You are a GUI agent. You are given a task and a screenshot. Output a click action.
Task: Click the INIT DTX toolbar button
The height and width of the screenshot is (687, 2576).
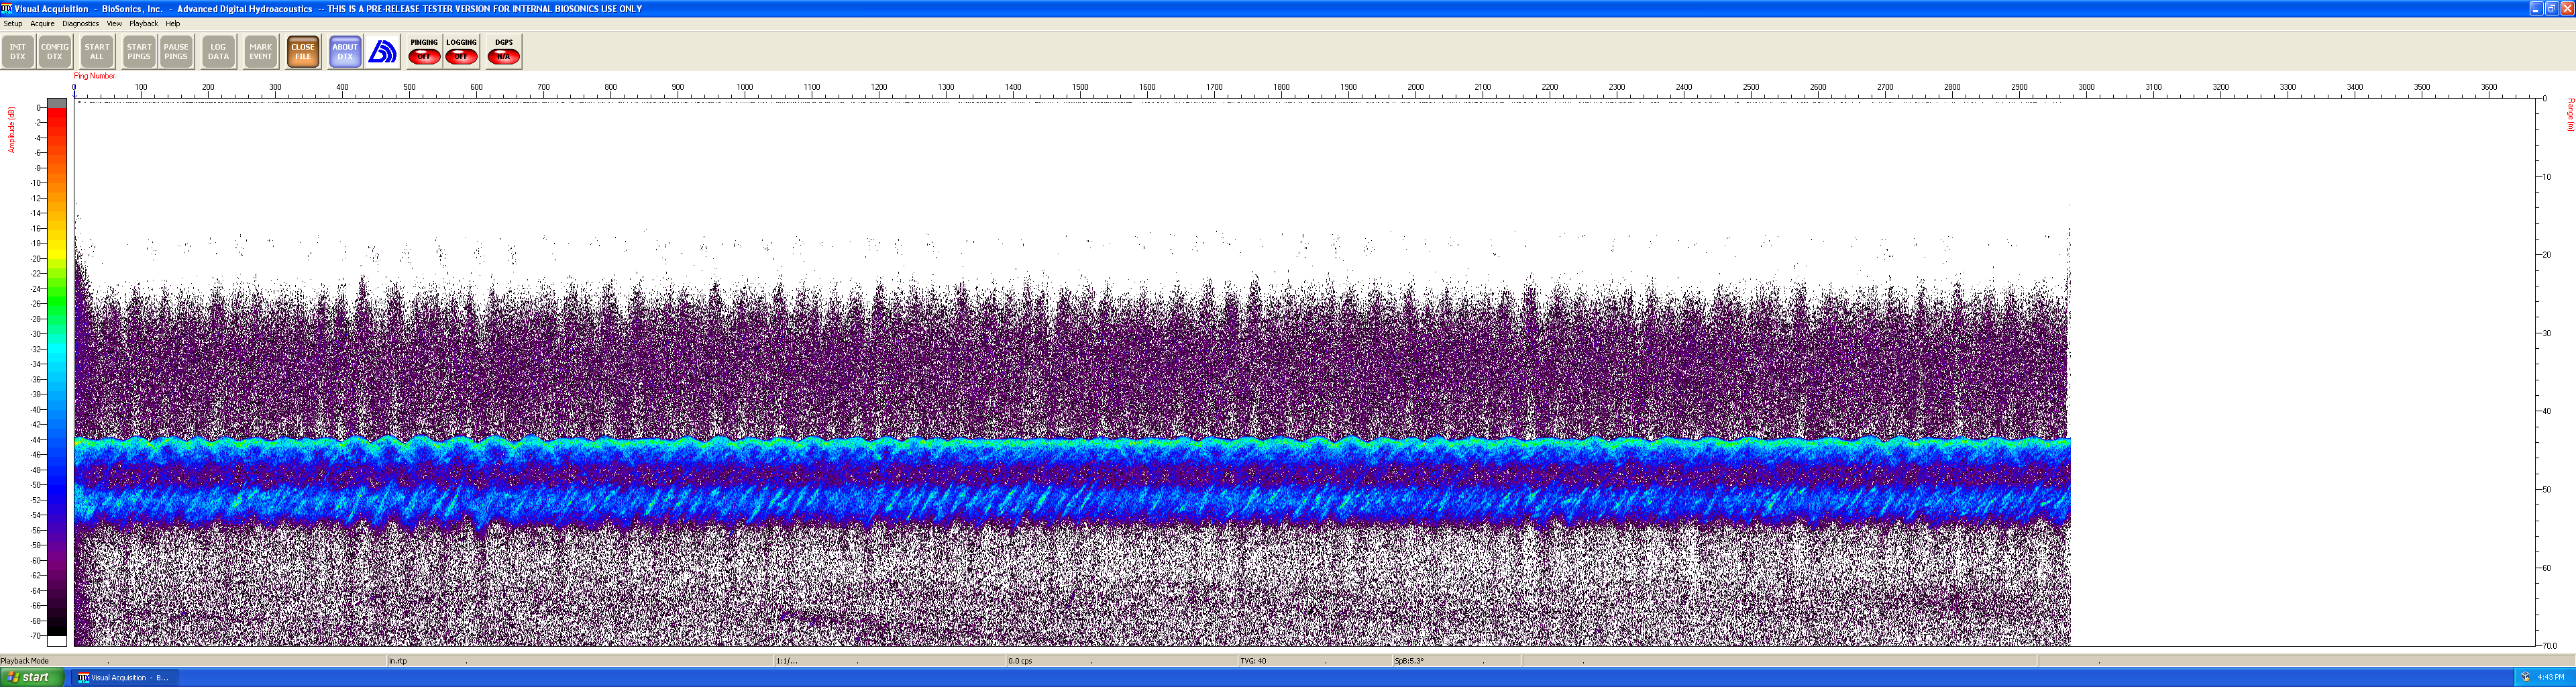pyautogui.click(x=18, y=52)
